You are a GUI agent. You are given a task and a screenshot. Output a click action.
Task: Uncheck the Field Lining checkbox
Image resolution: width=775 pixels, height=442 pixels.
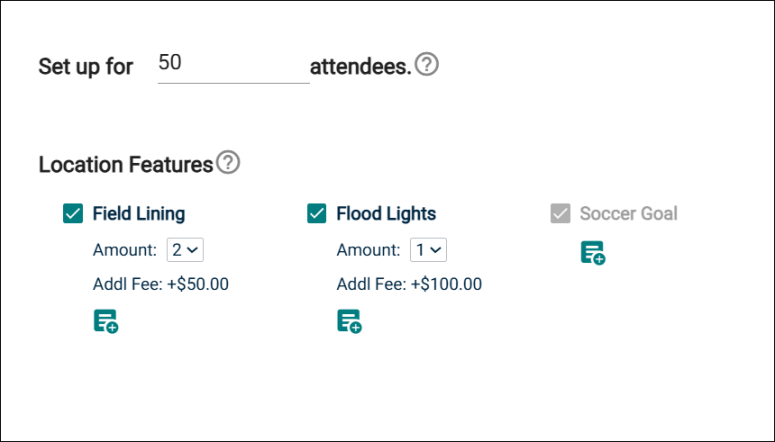(73, 214)
